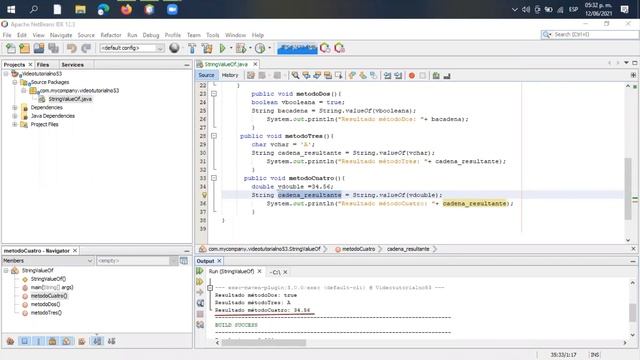Toggle Sort by Name in Navigator
This screenshot has width=640, height=360.
click(97, 341)
